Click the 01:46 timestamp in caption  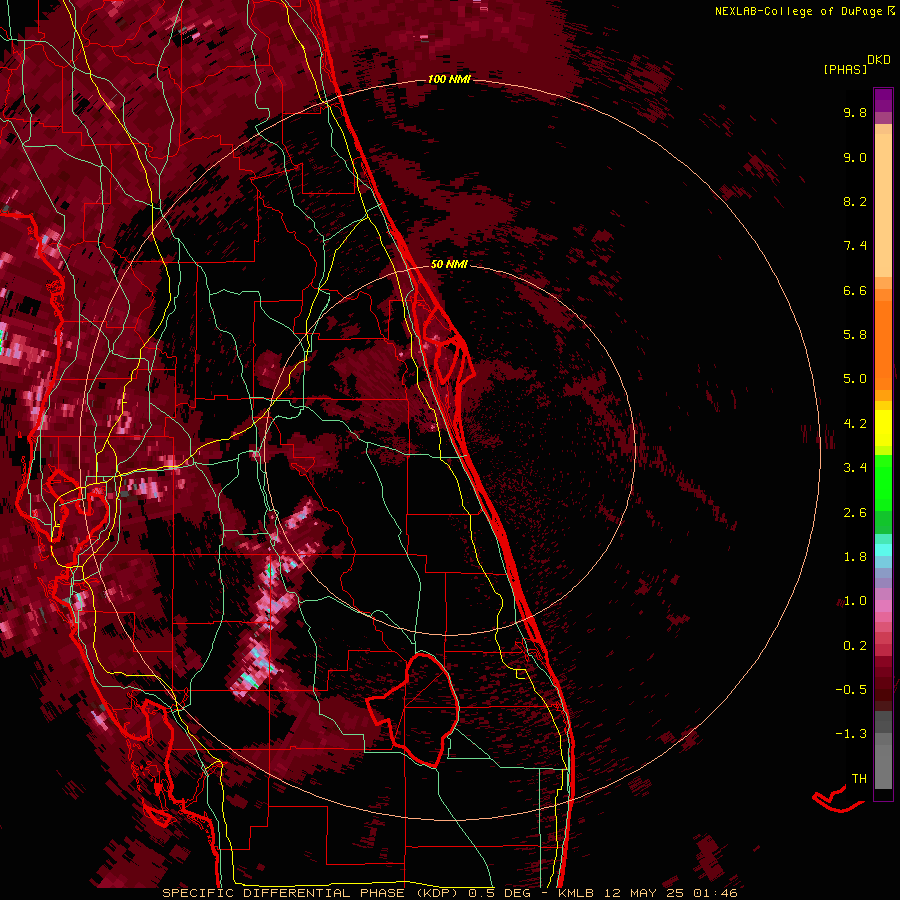pos(717,893)
